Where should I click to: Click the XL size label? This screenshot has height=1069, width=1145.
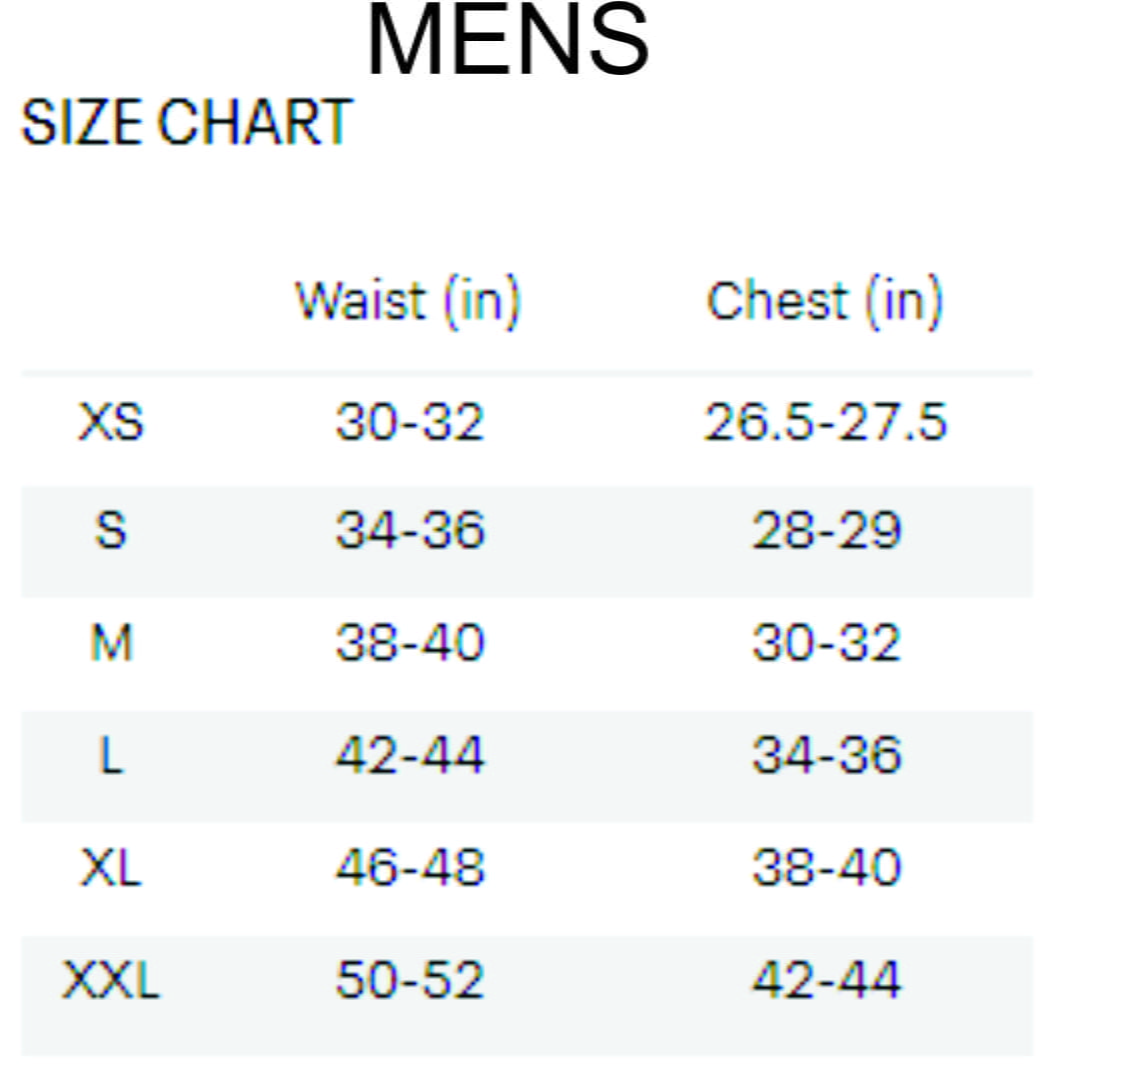111,867
